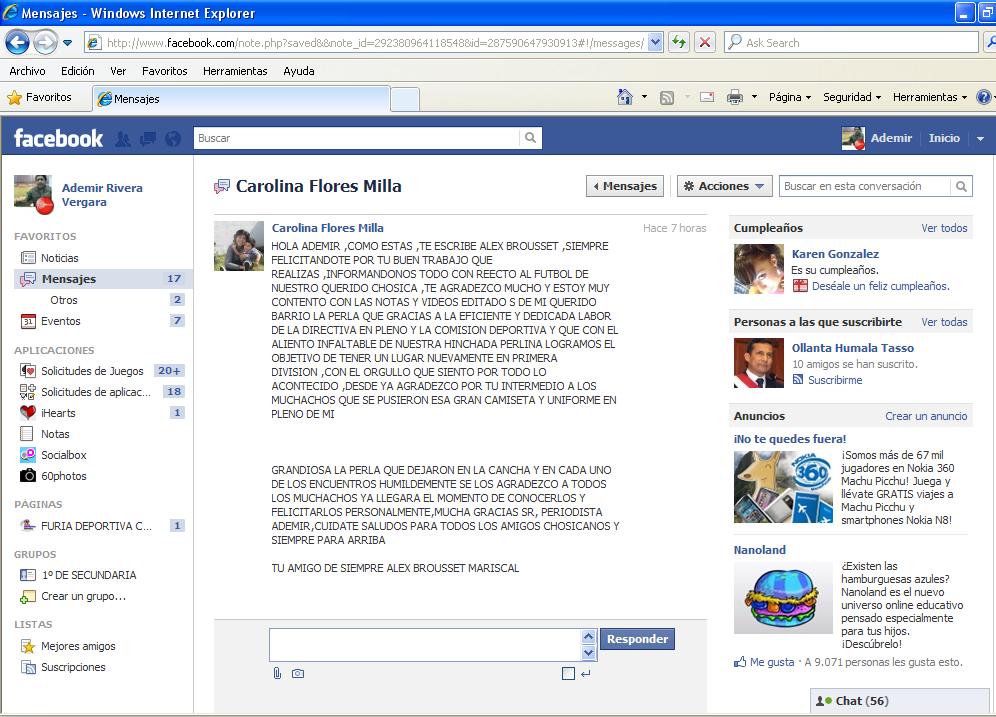Image resolution: width=996 pixels, height=717 pixels.
Task: Open messages icon in top navigation bar
Action: 147,138
